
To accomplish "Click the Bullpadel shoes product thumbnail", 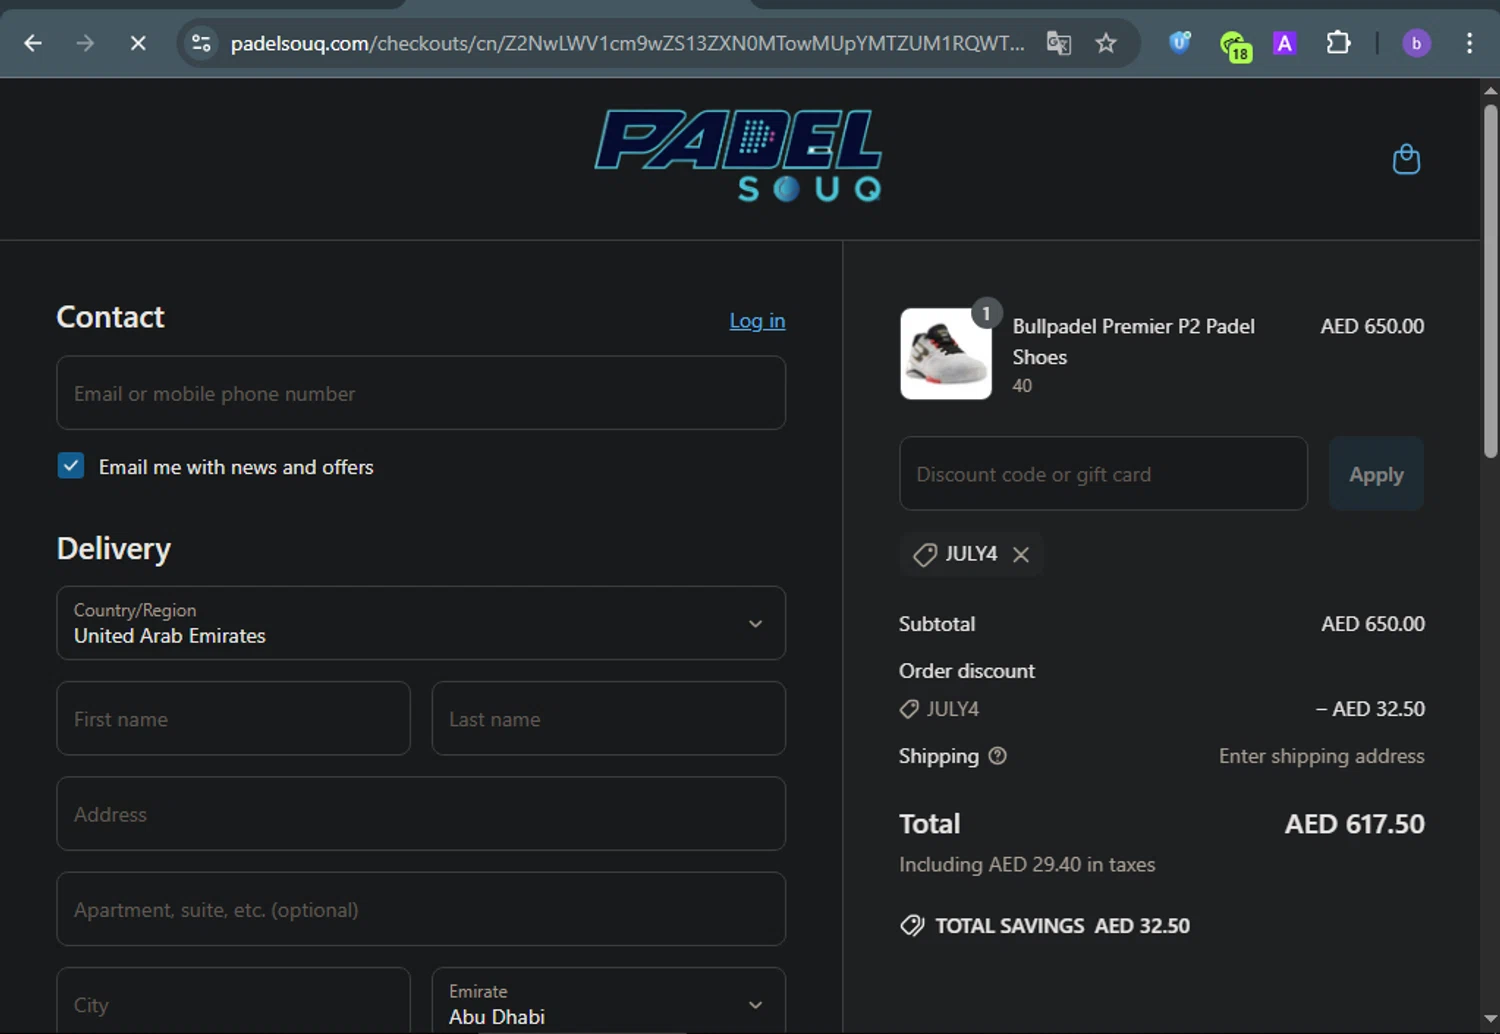I will click(x=945, y=354).
